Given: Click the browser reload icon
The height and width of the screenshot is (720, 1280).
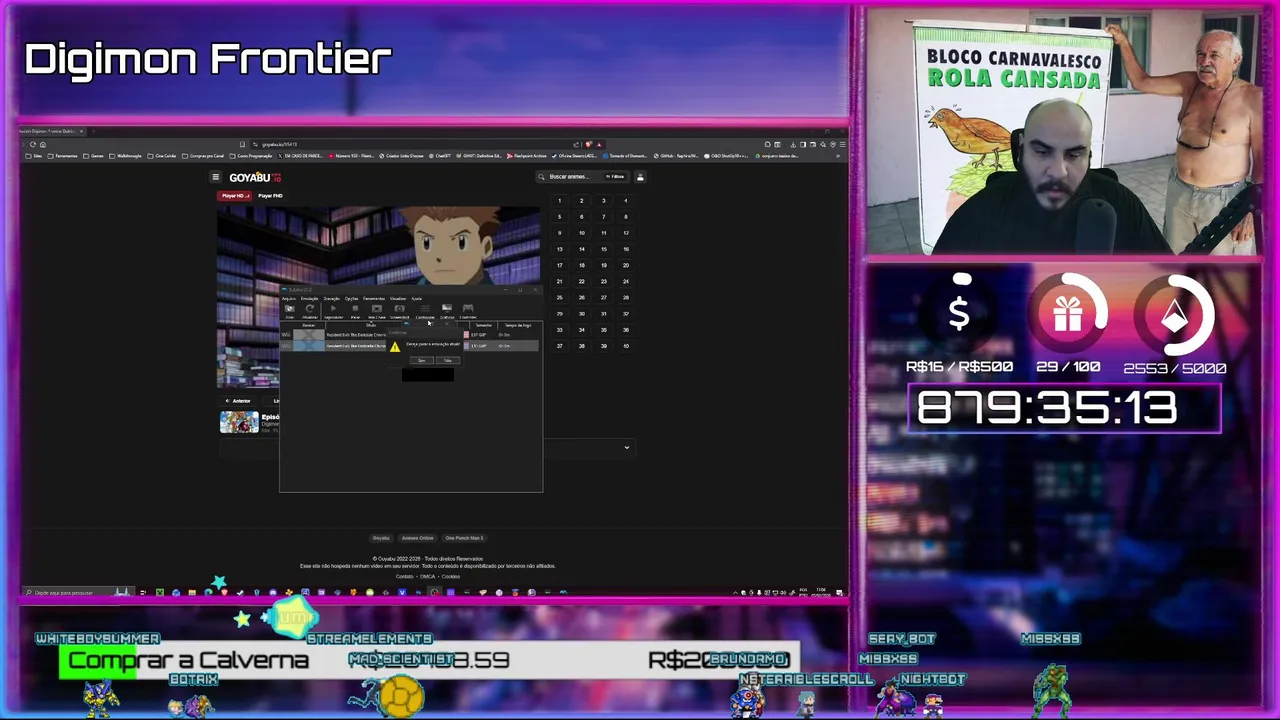Looking at the screenshot, I should (x=32, y=144).
